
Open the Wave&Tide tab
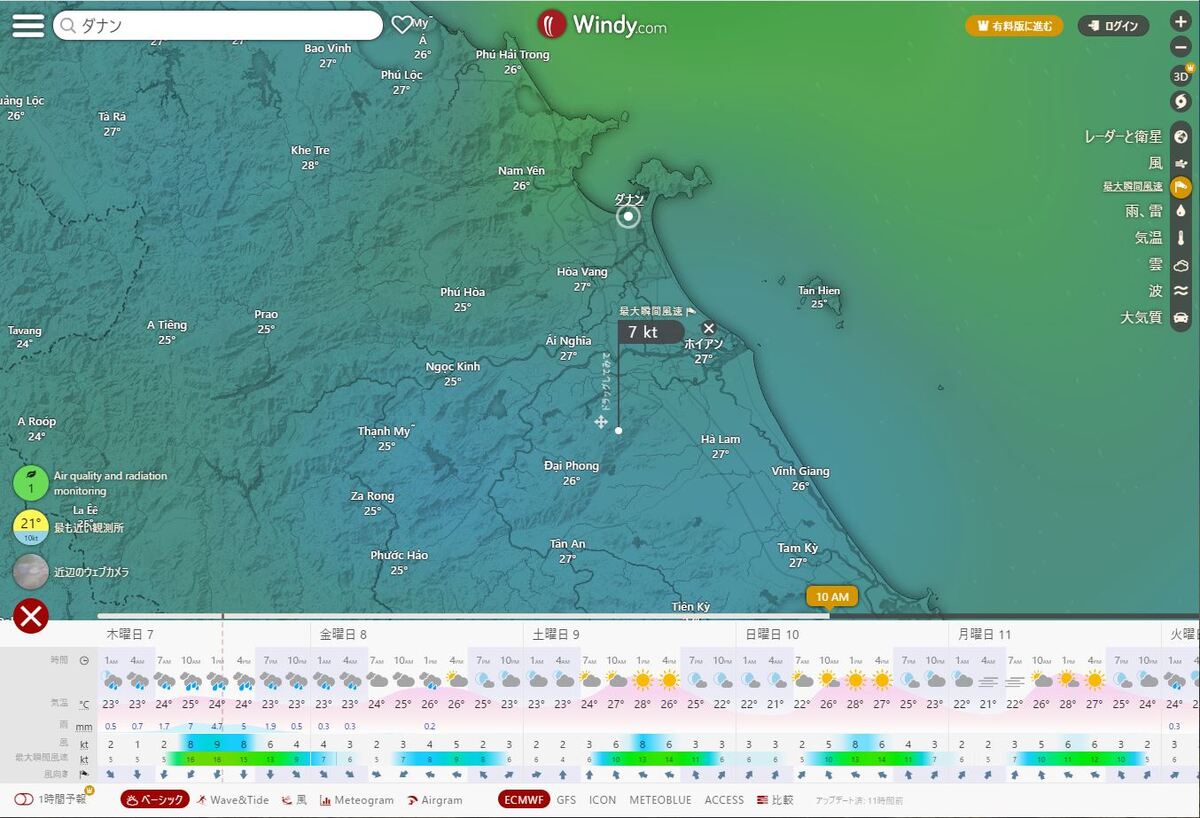pos(233,800)
